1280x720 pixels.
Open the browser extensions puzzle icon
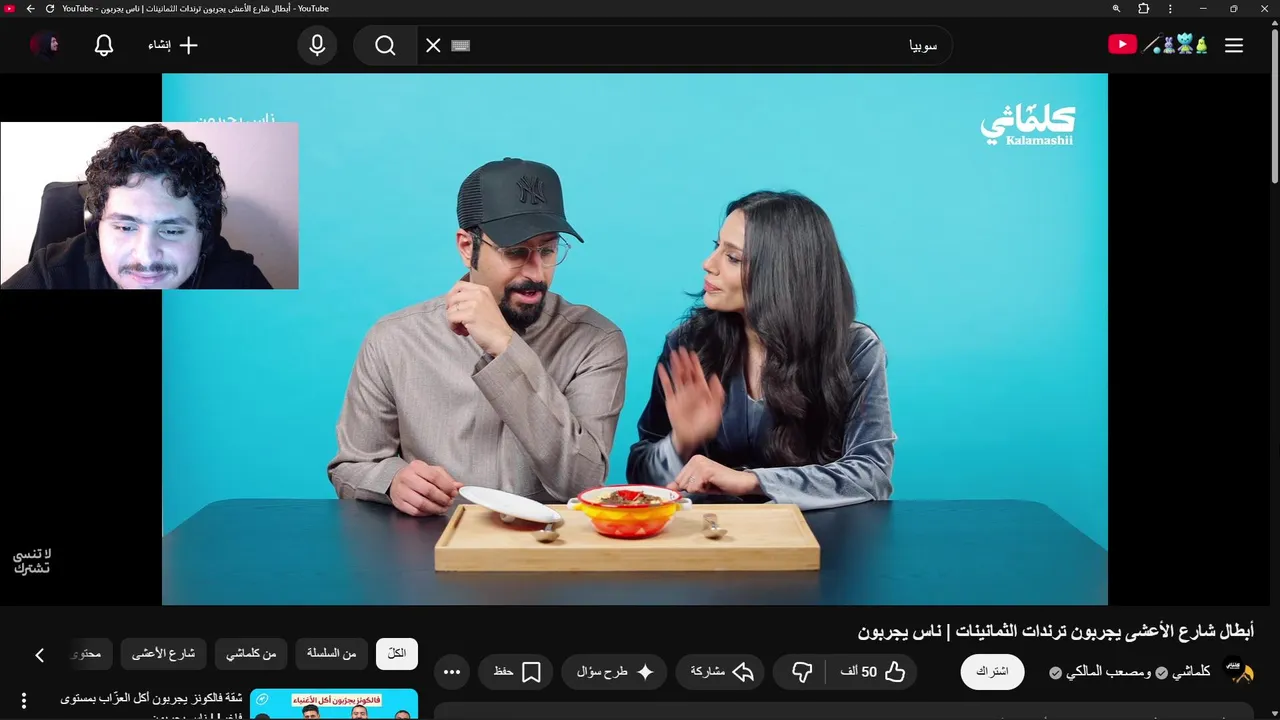(1144, 9)
